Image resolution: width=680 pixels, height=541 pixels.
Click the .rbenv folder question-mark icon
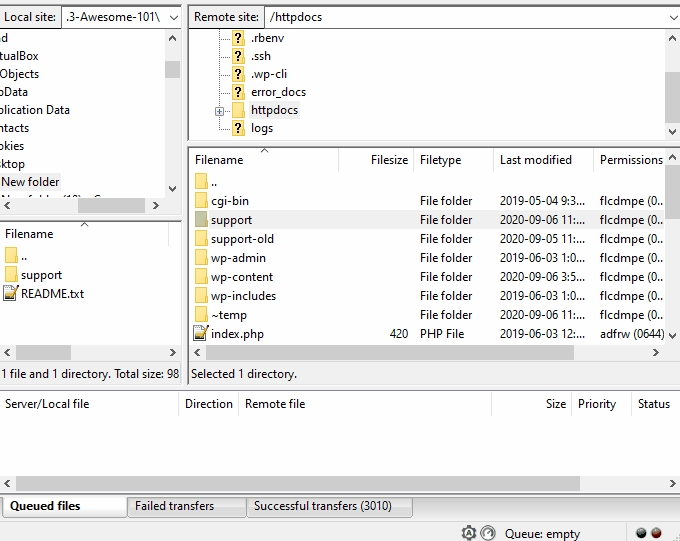click(238, 38)
